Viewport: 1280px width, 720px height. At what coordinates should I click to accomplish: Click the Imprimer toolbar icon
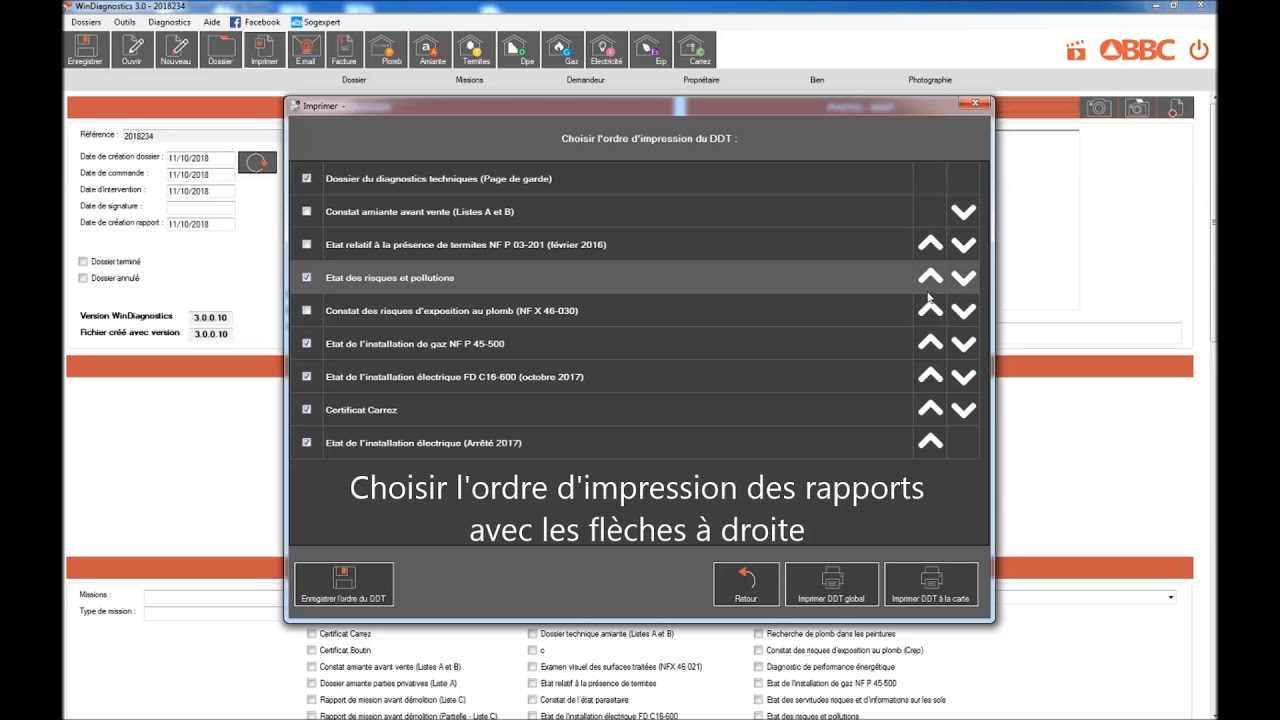click(264, 49)
